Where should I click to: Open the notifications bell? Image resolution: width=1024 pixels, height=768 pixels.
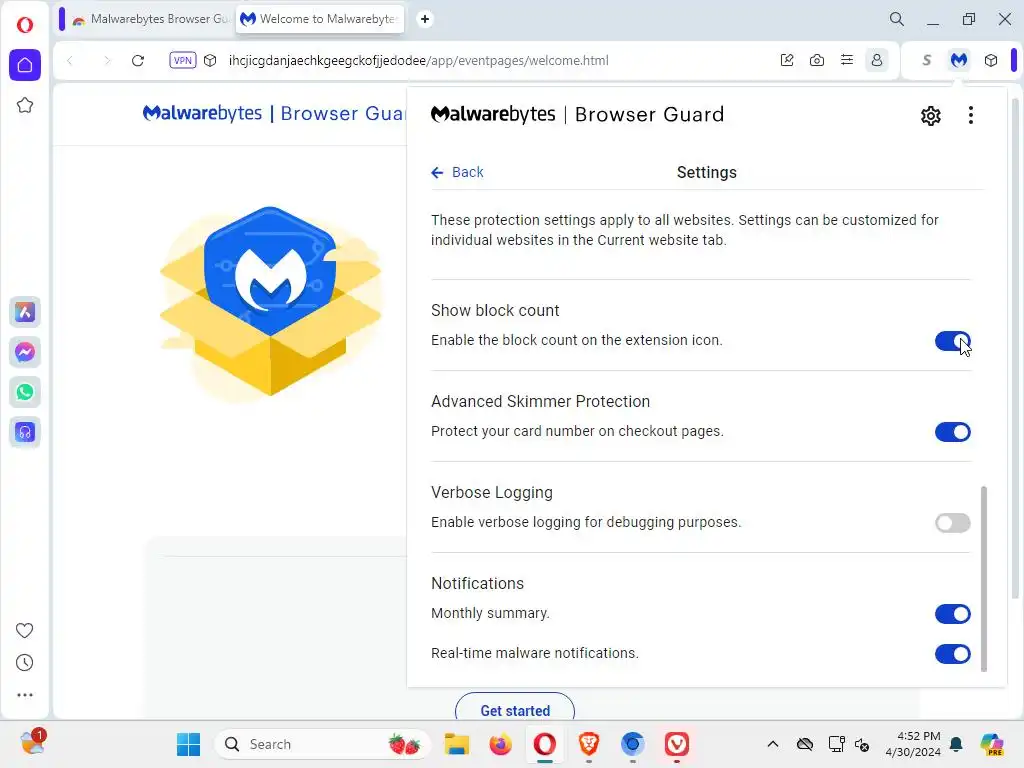tap(956, 744)
